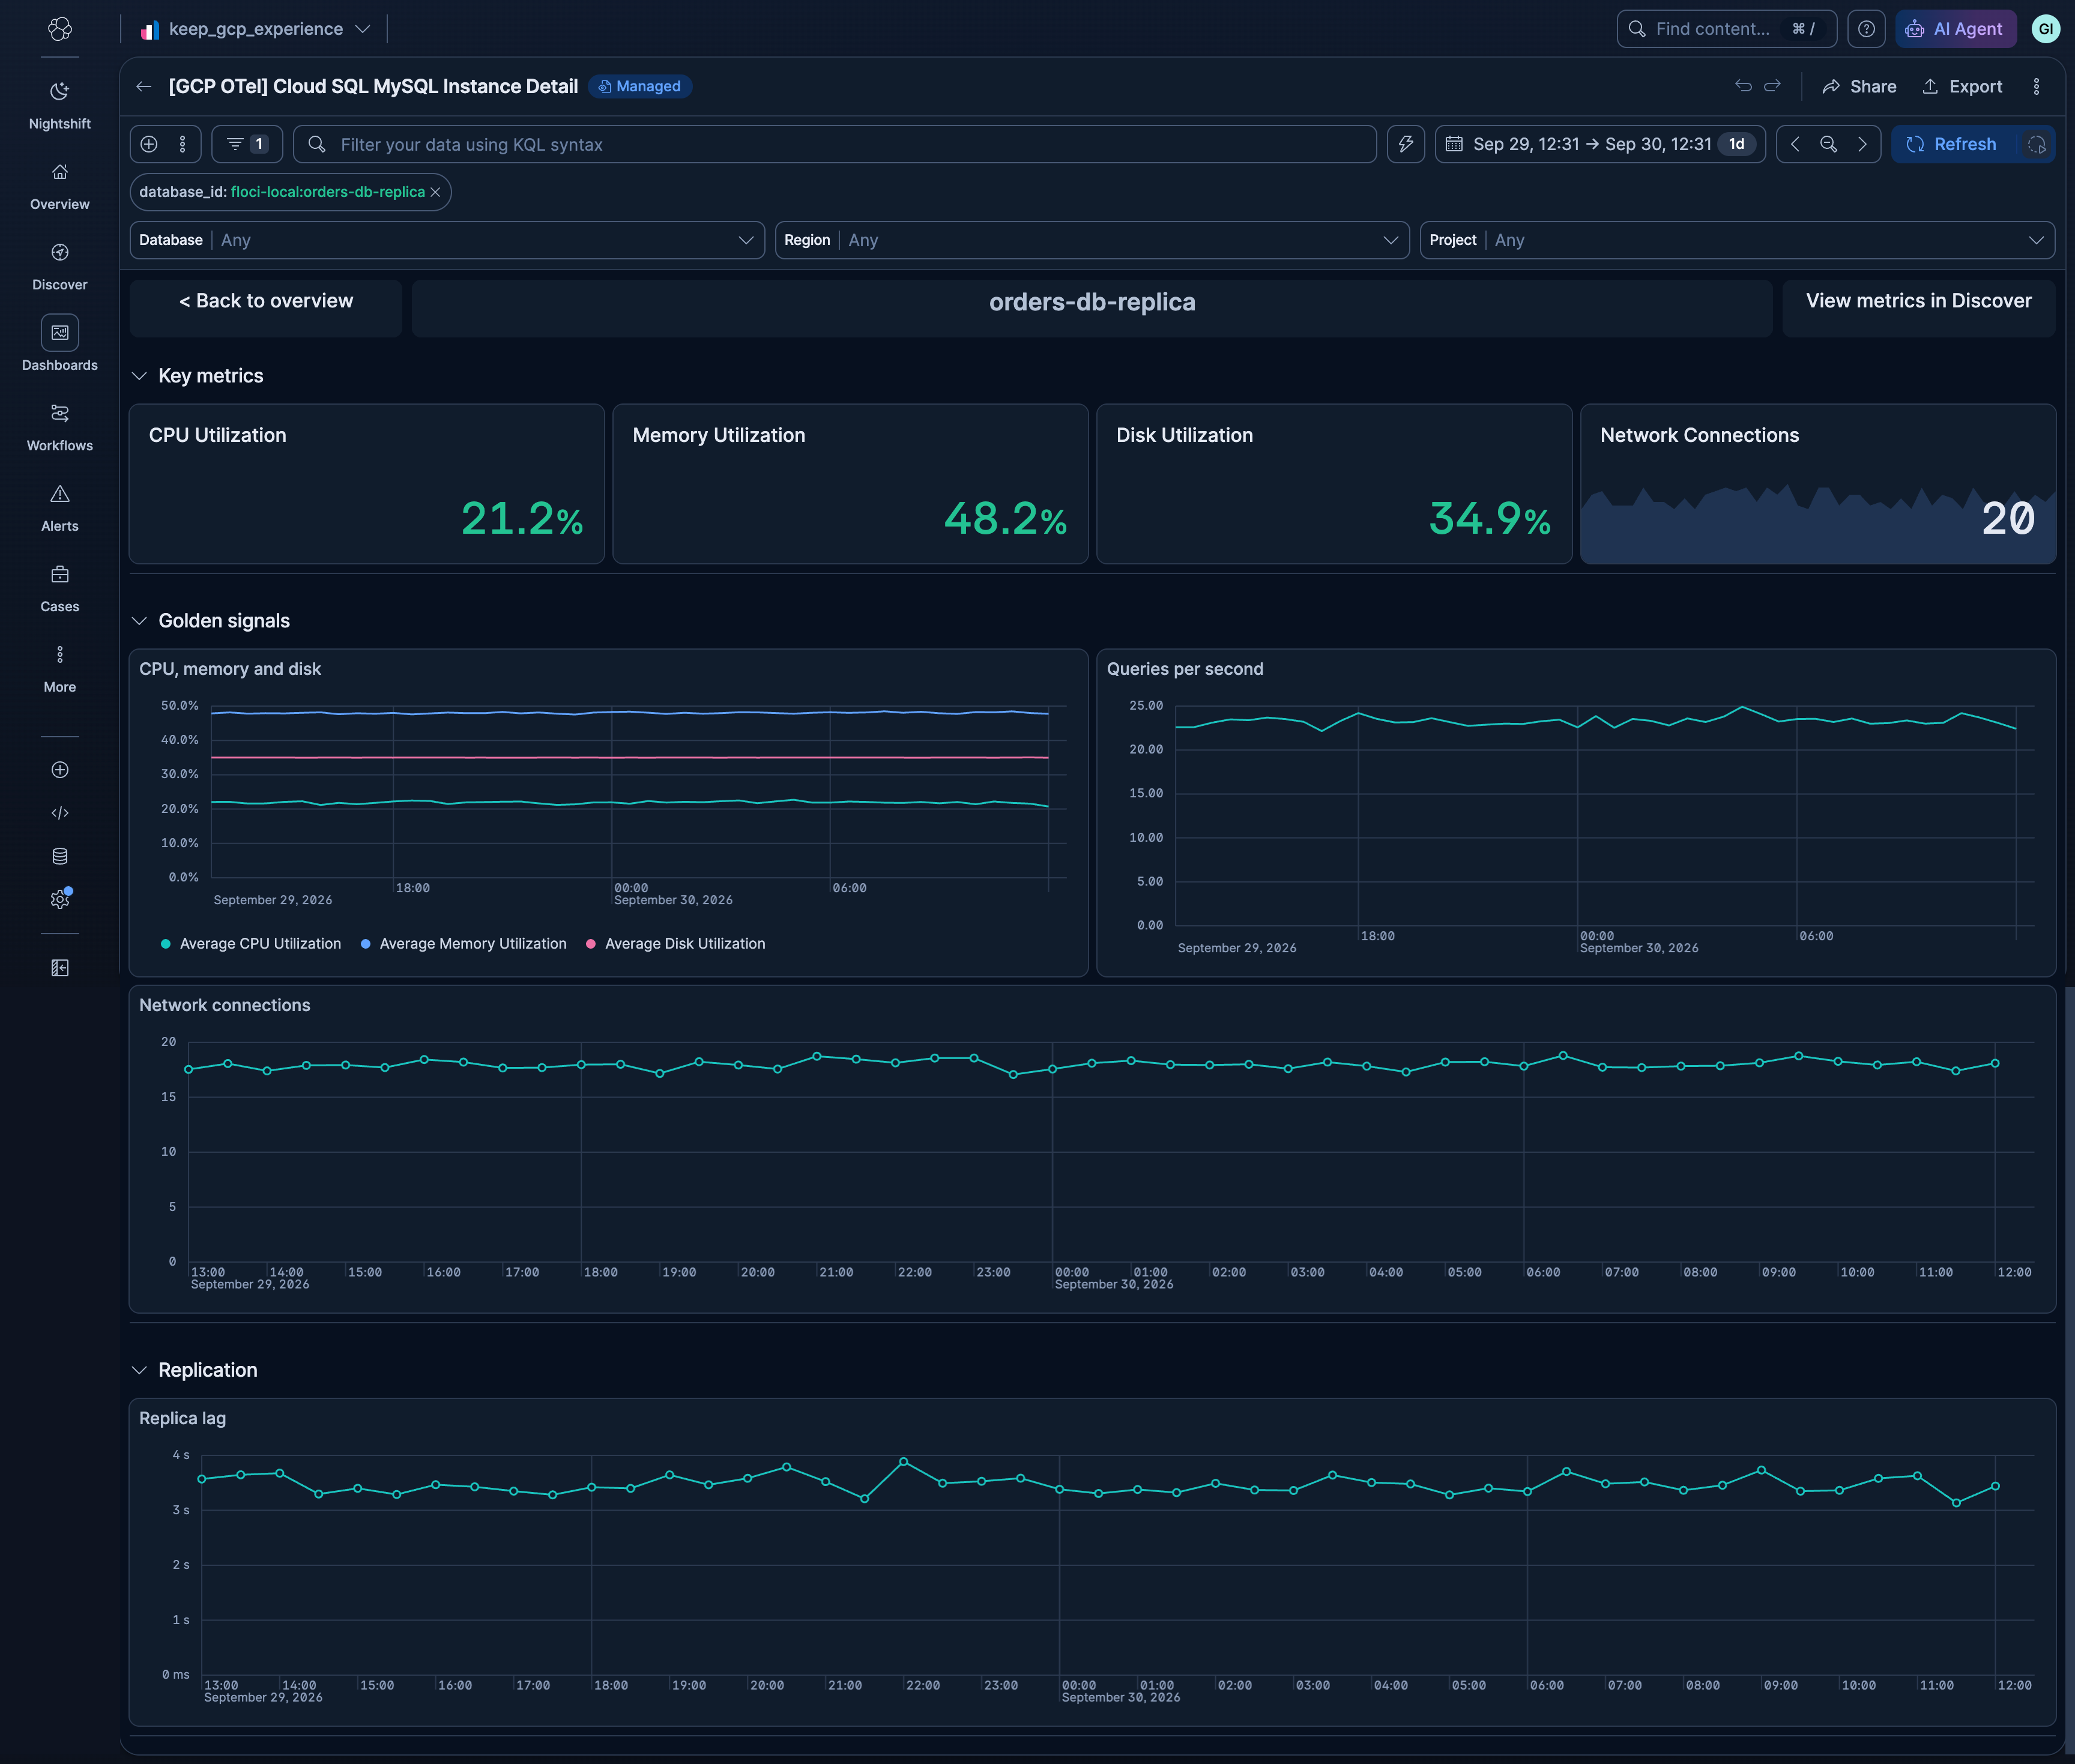
Task: Click Back to overview link
Action: tap(266, 301)
